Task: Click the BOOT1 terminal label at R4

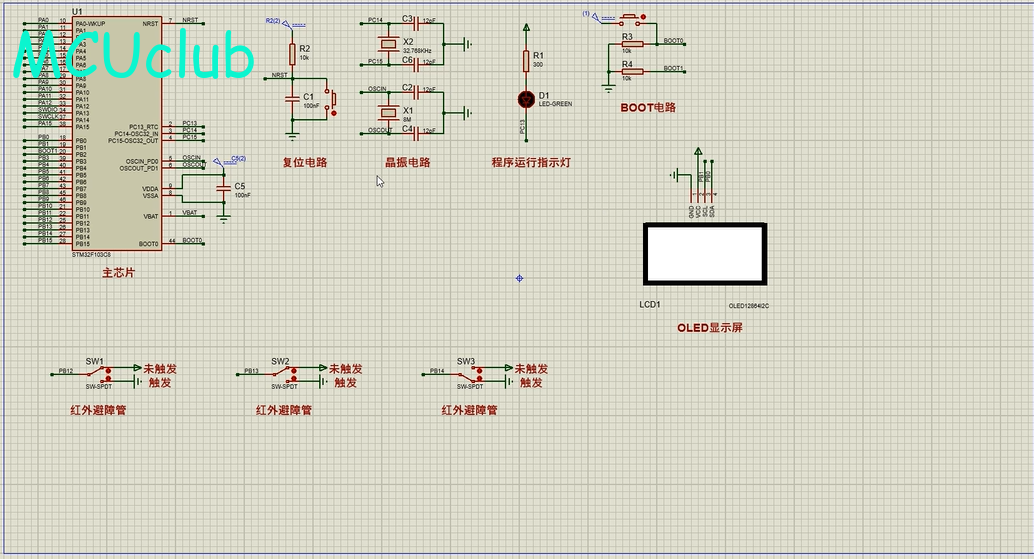Action: pos(673,68)
